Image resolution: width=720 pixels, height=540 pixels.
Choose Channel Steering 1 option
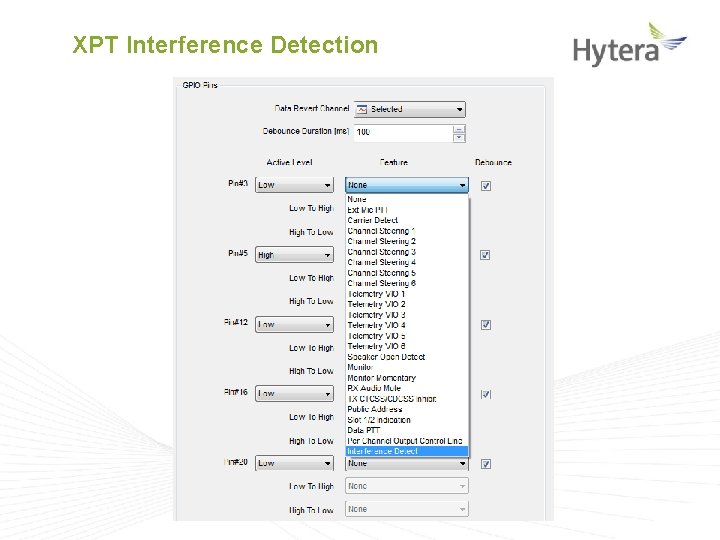point(406,231)
